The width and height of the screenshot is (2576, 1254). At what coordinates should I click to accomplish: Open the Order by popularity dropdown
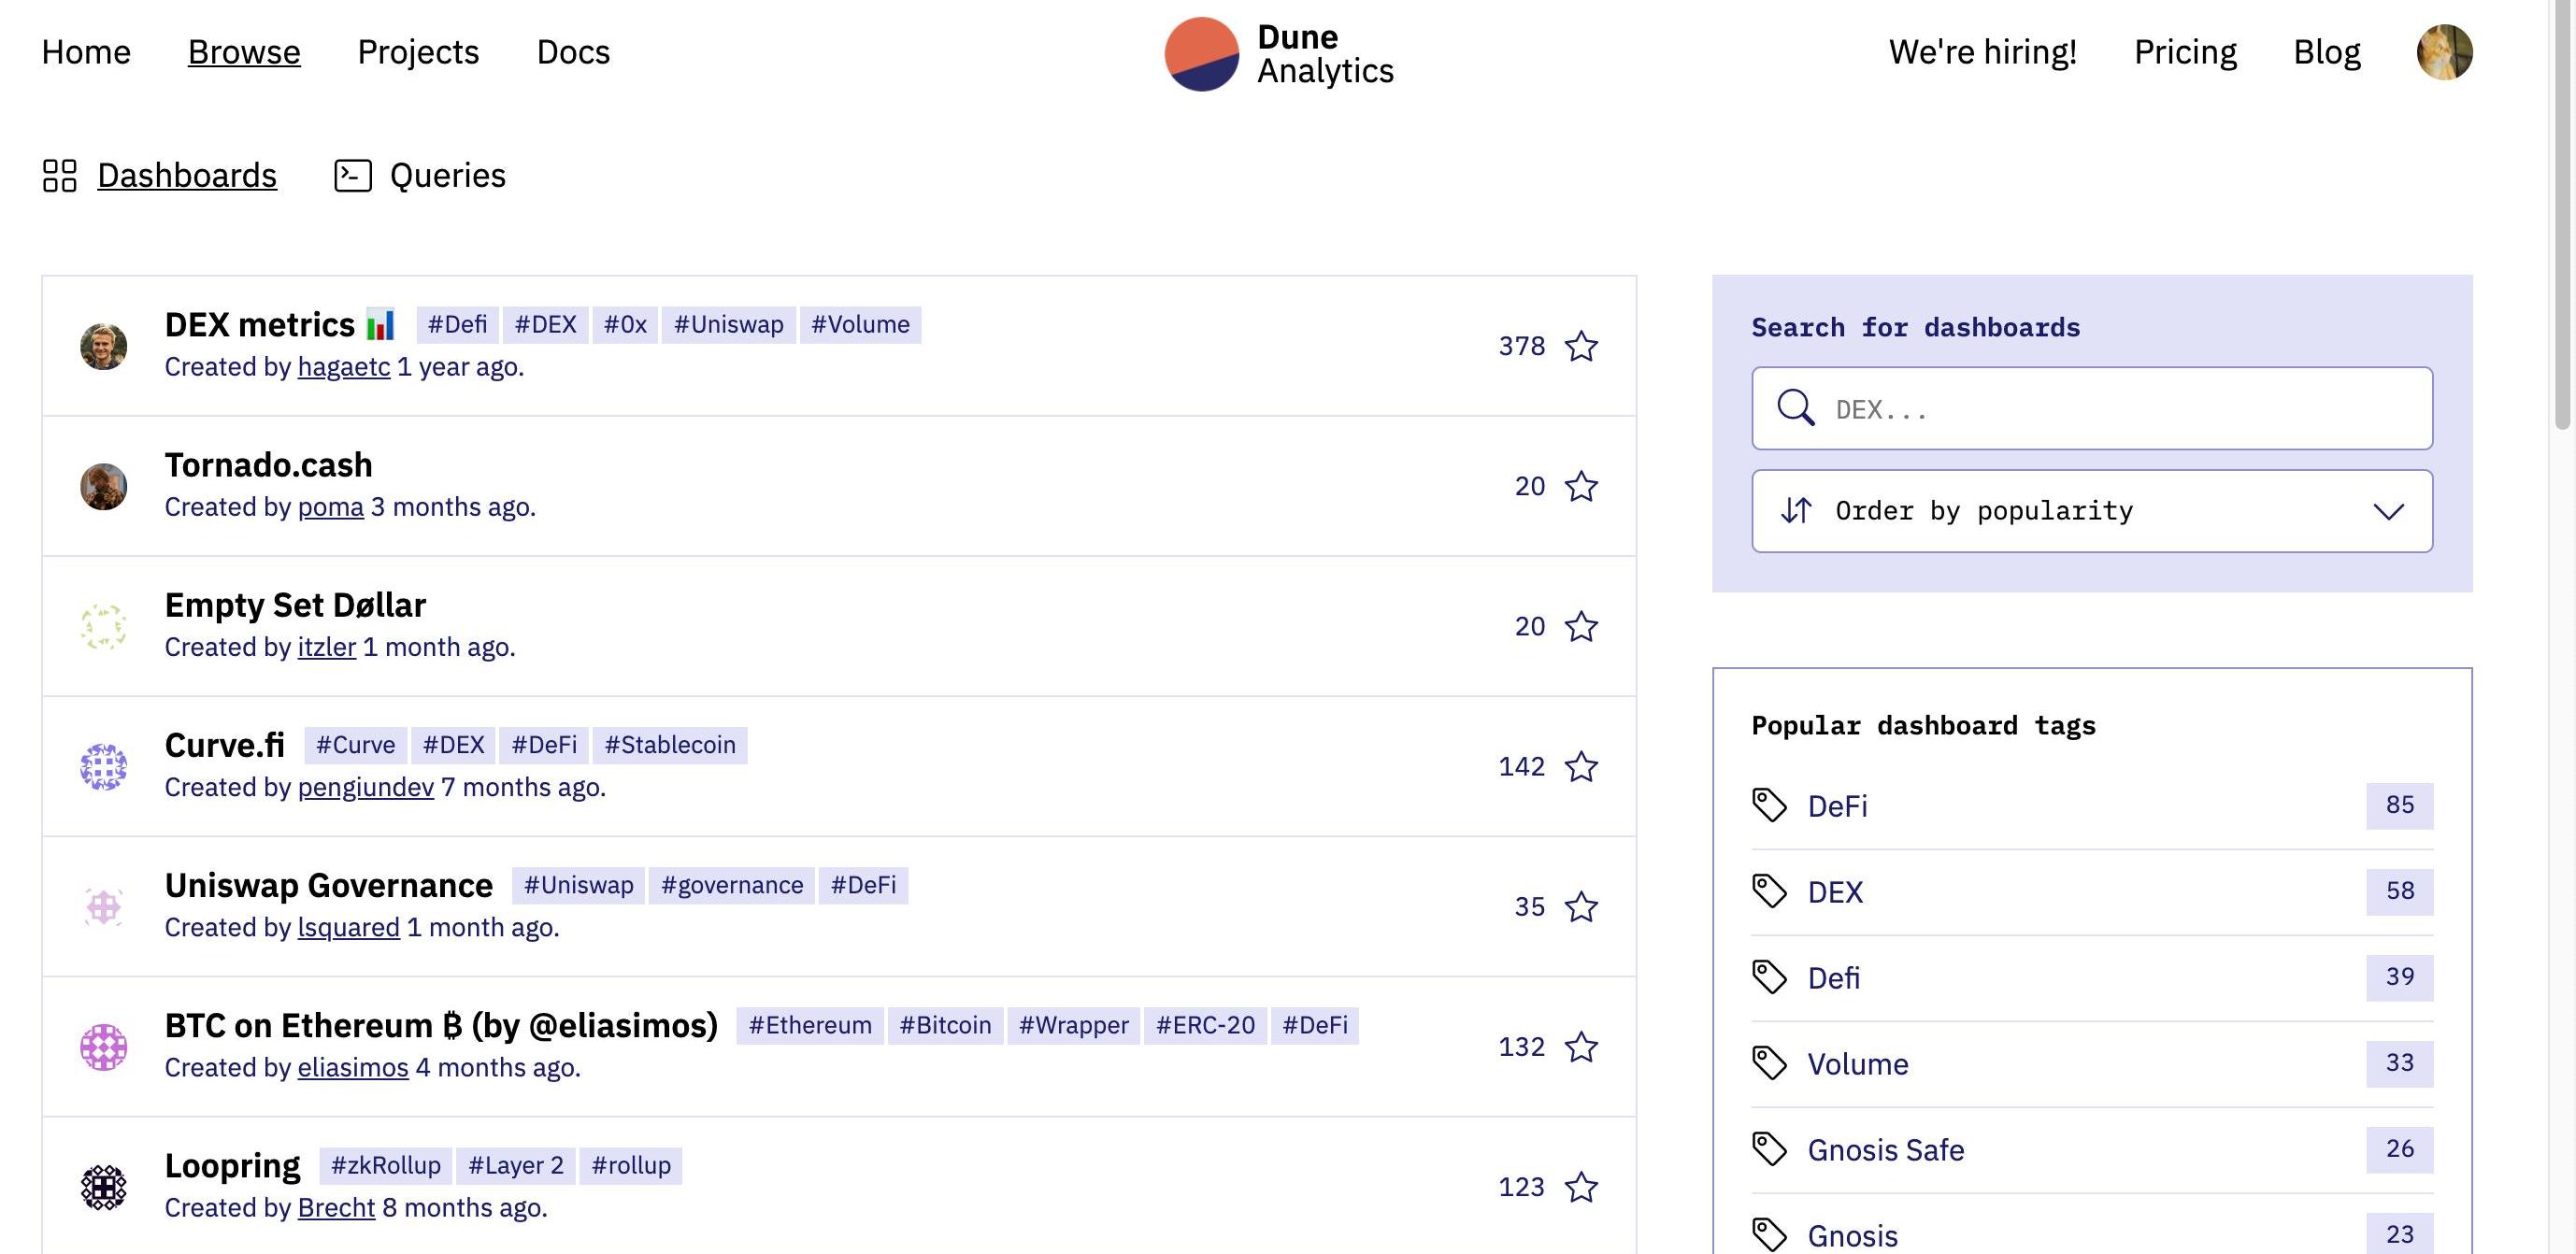tap(2090, 511)
